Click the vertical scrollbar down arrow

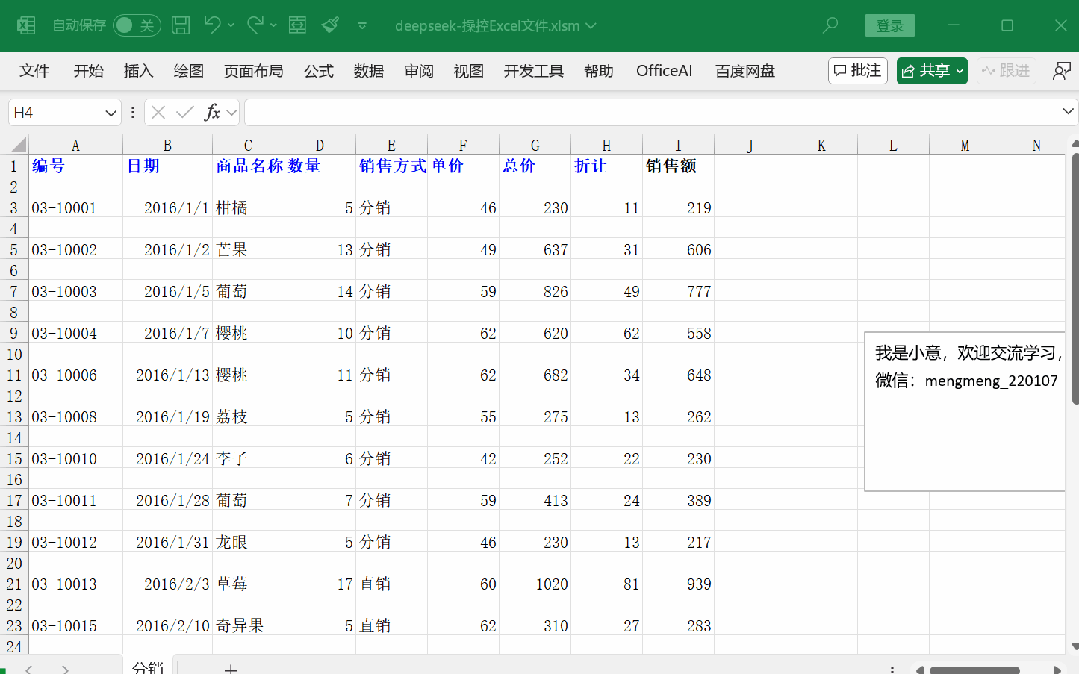[1075, 646]
